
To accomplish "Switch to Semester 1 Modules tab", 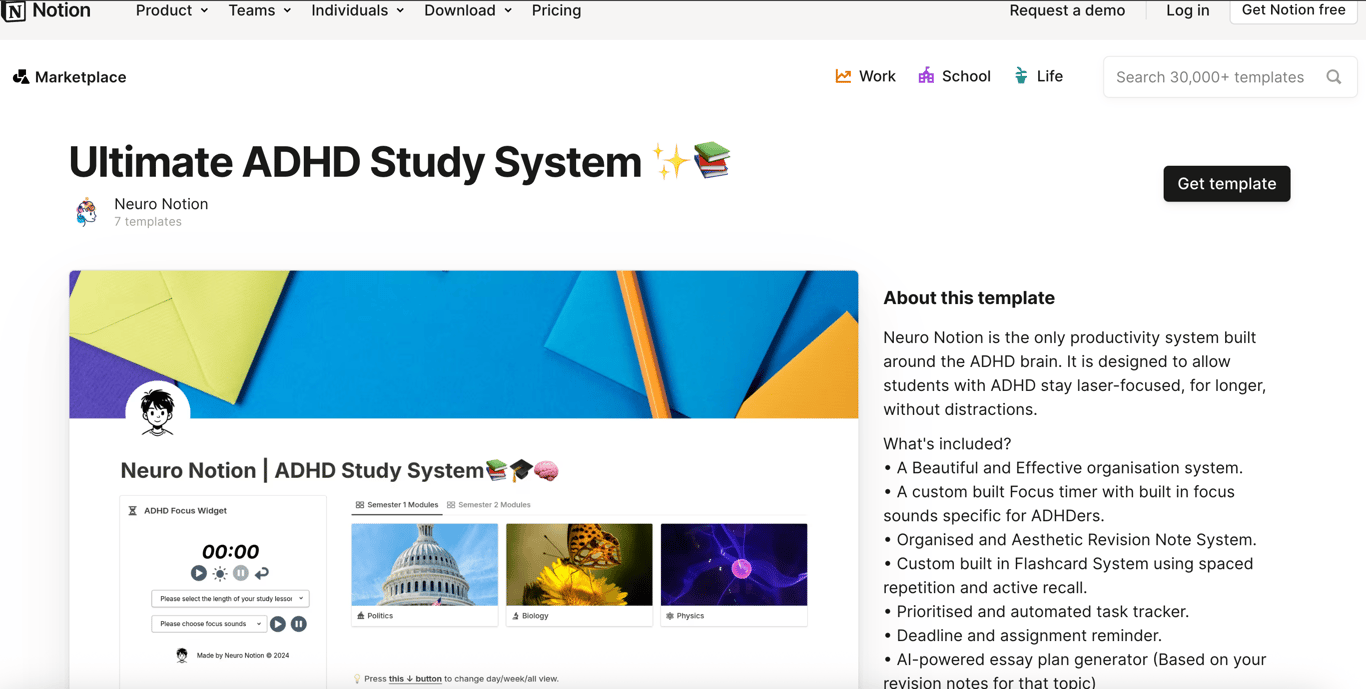I will [x=397, y=505].
